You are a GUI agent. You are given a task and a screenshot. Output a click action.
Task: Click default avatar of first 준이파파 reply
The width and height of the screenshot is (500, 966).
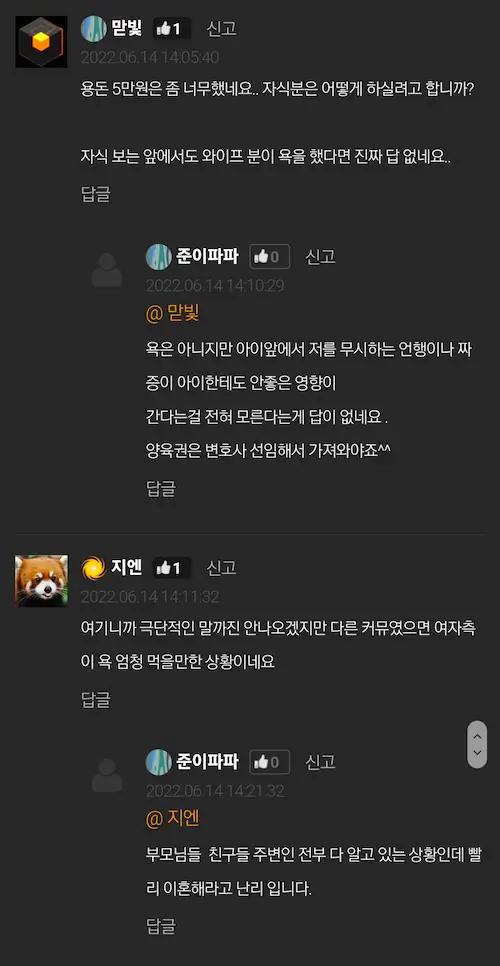click(x=107, y=270)
